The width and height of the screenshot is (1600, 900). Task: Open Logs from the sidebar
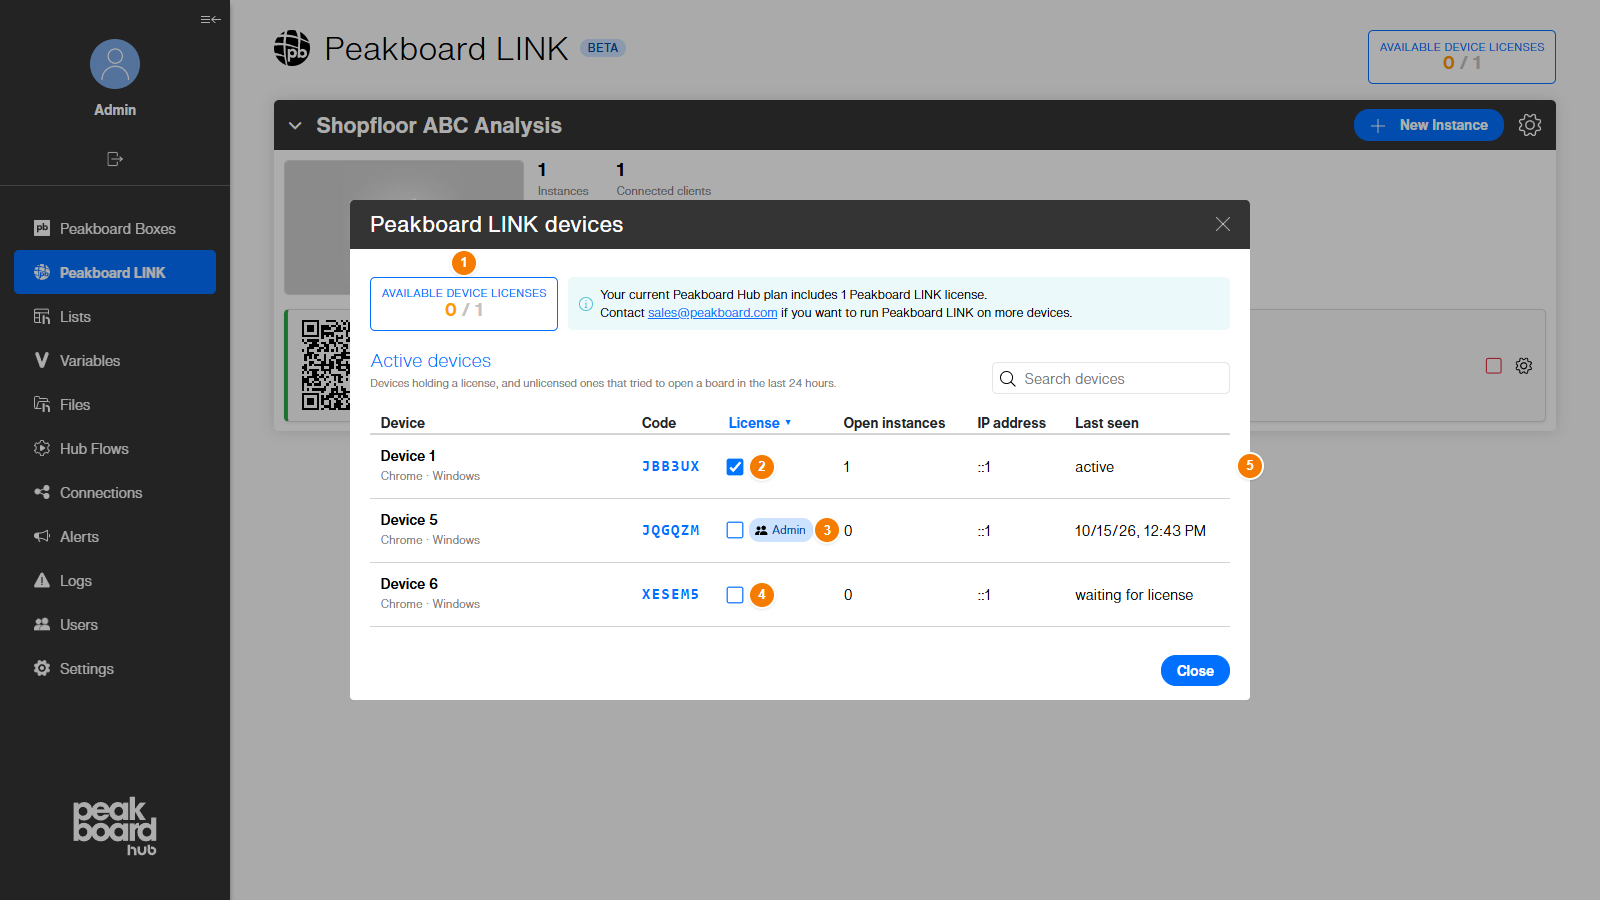coord(115,580)
